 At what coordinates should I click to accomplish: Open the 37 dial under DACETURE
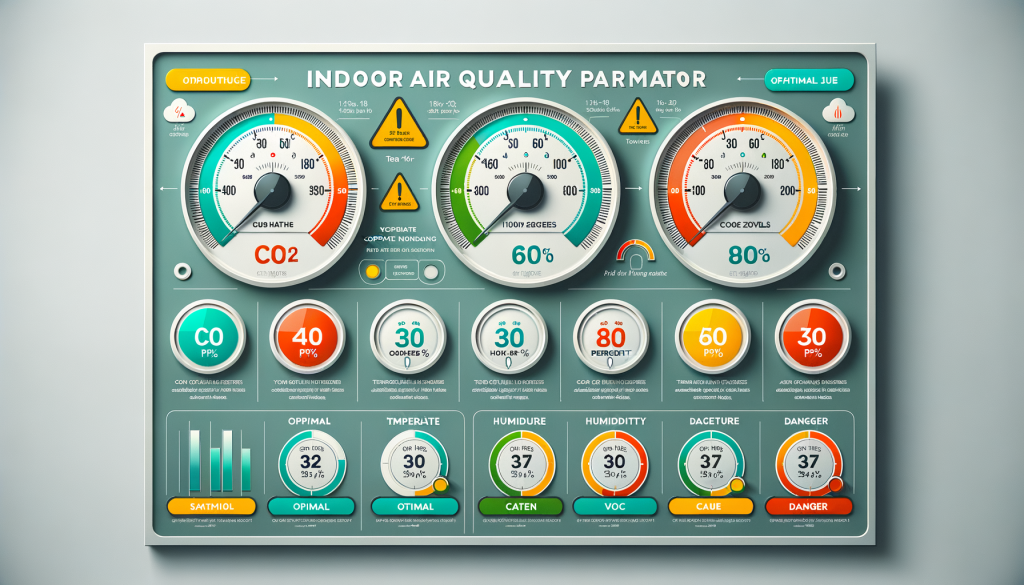pyautogui.click(x=711, y=463)
